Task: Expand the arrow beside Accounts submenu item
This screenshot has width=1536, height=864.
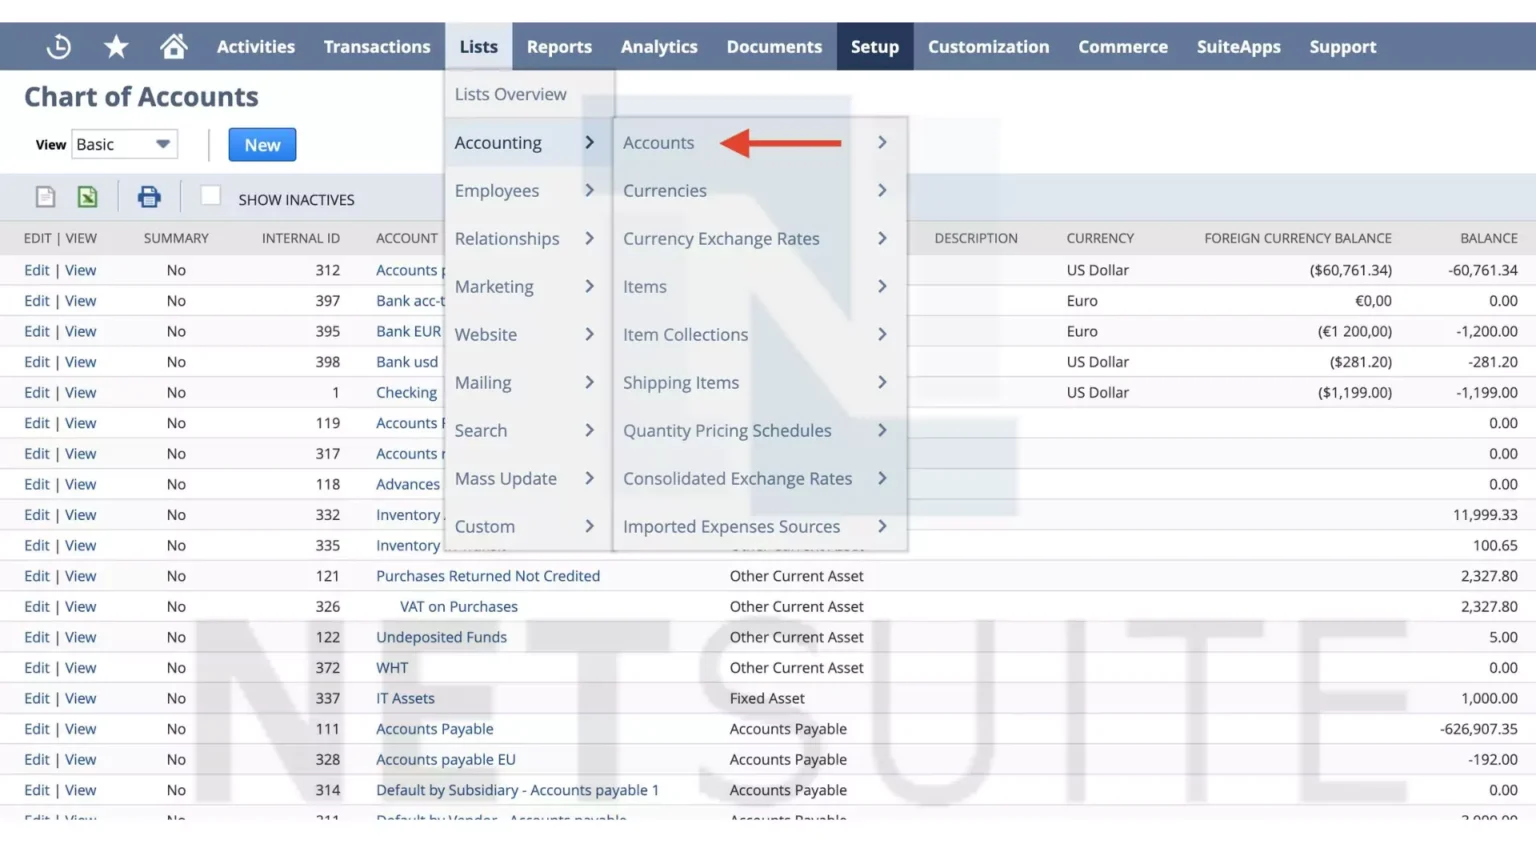Action: [882, 142]
